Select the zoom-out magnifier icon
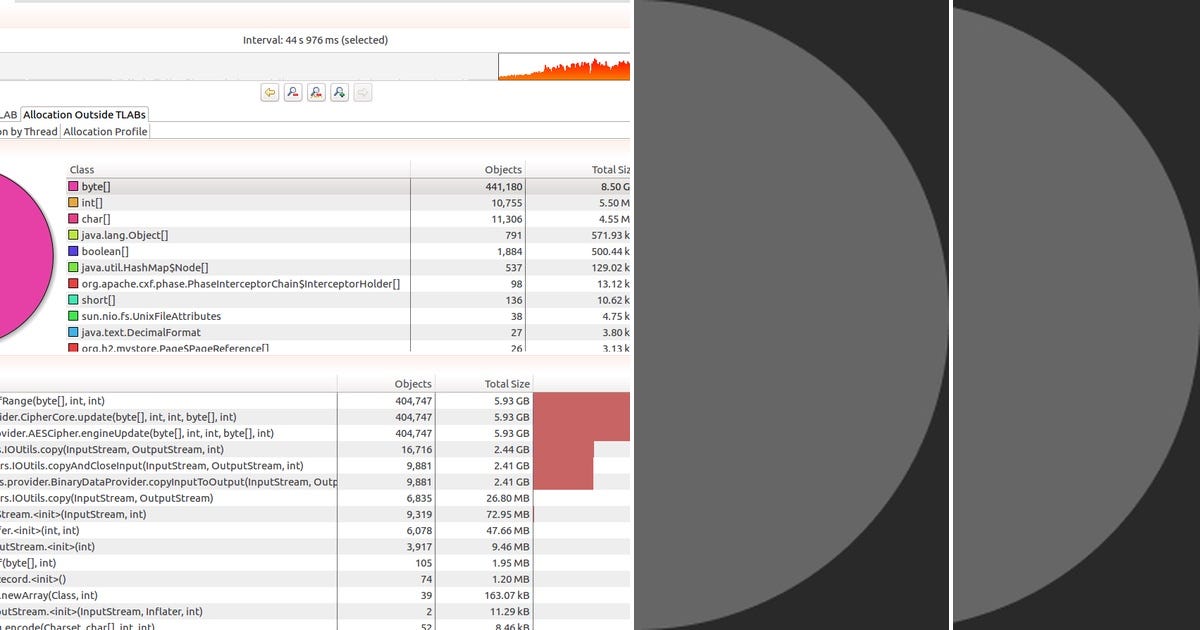 coord(292,92)
